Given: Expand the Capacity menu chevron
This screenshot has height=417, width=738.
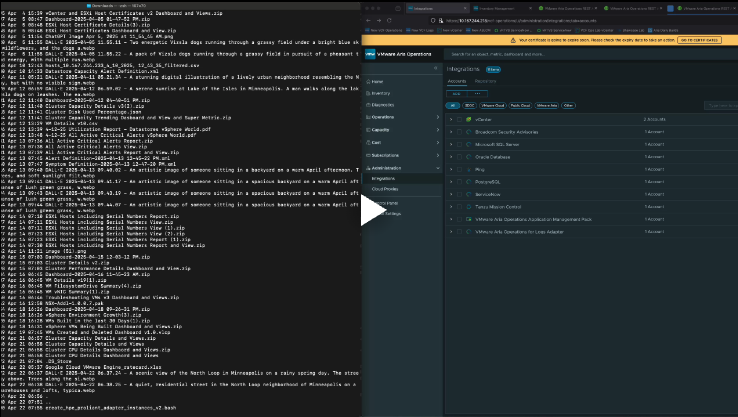Looking at the screenshot, I should [438, 130].
